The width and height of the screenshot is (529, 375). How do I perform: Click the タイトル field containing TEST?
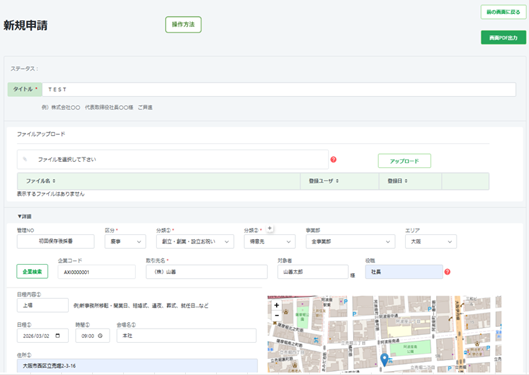tap(279, 89)
